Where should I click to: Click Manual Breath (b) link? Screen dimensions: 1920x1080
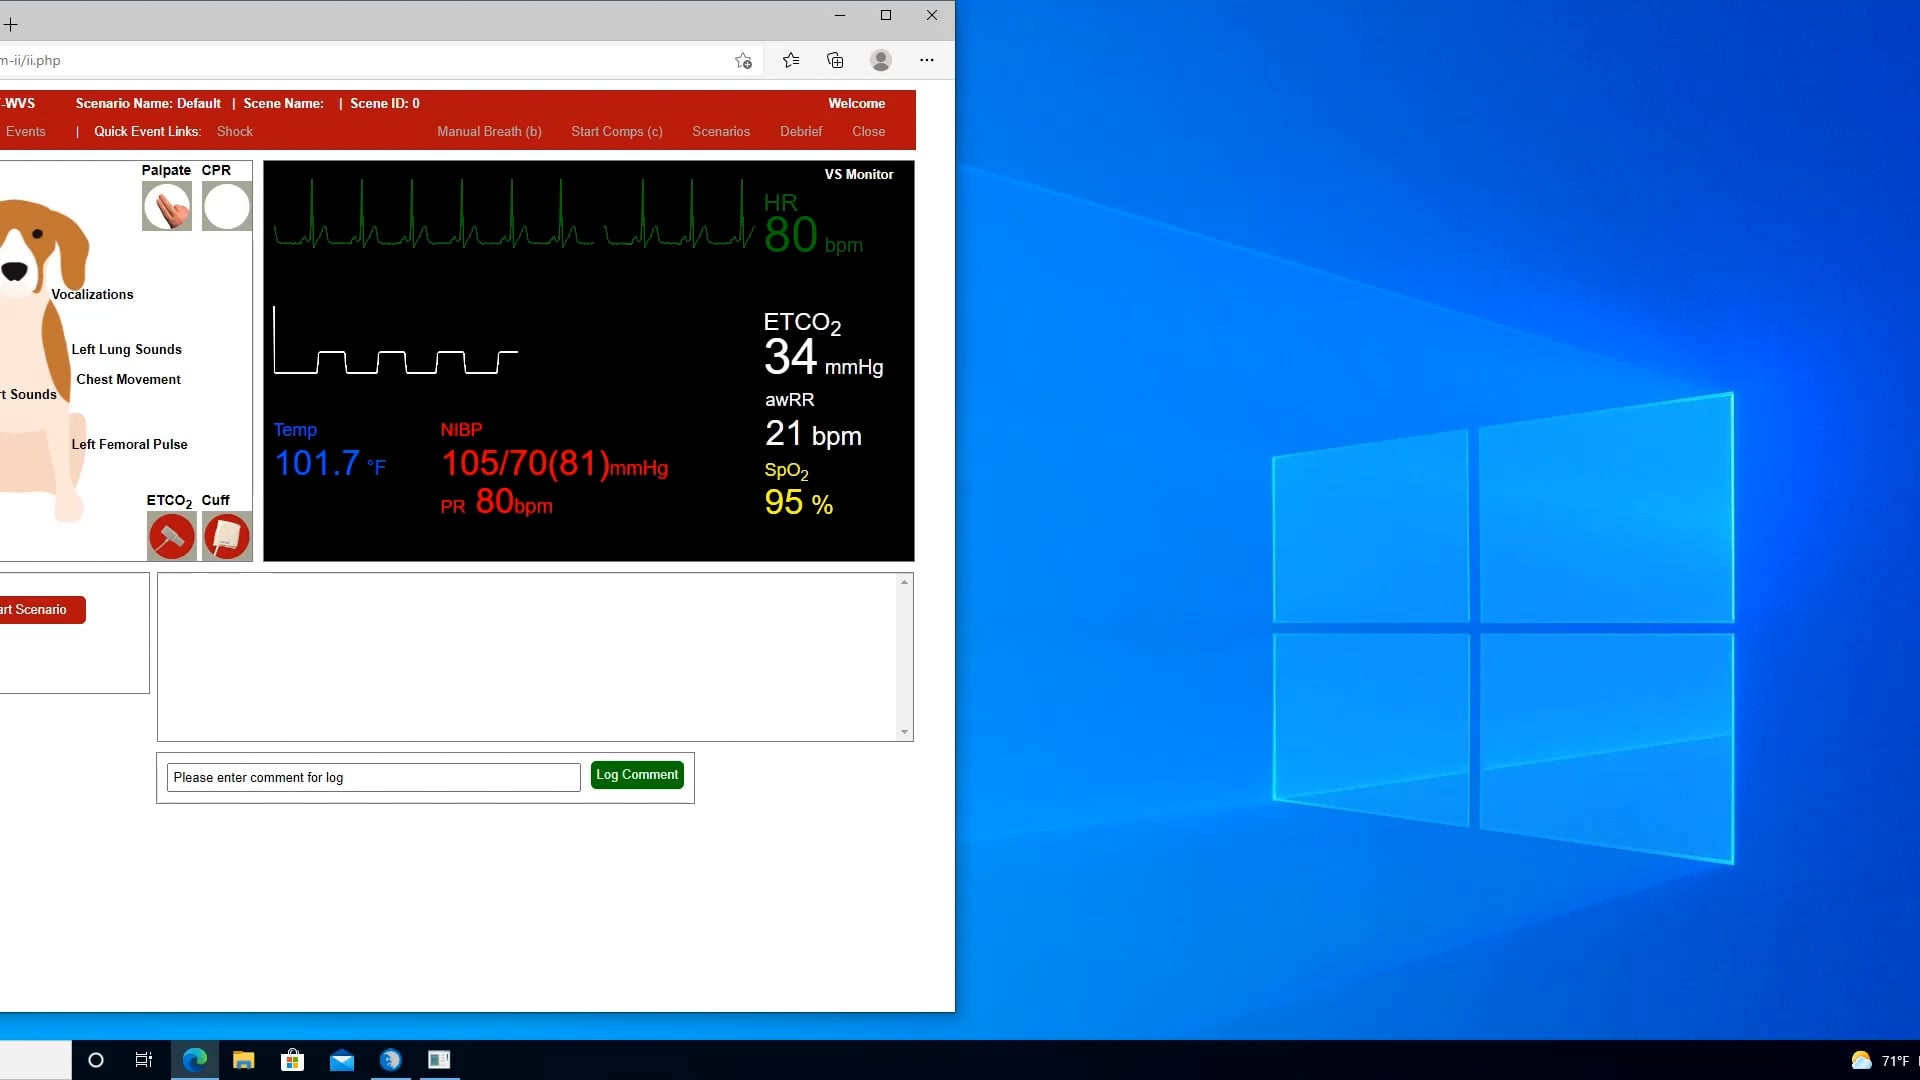489,131
